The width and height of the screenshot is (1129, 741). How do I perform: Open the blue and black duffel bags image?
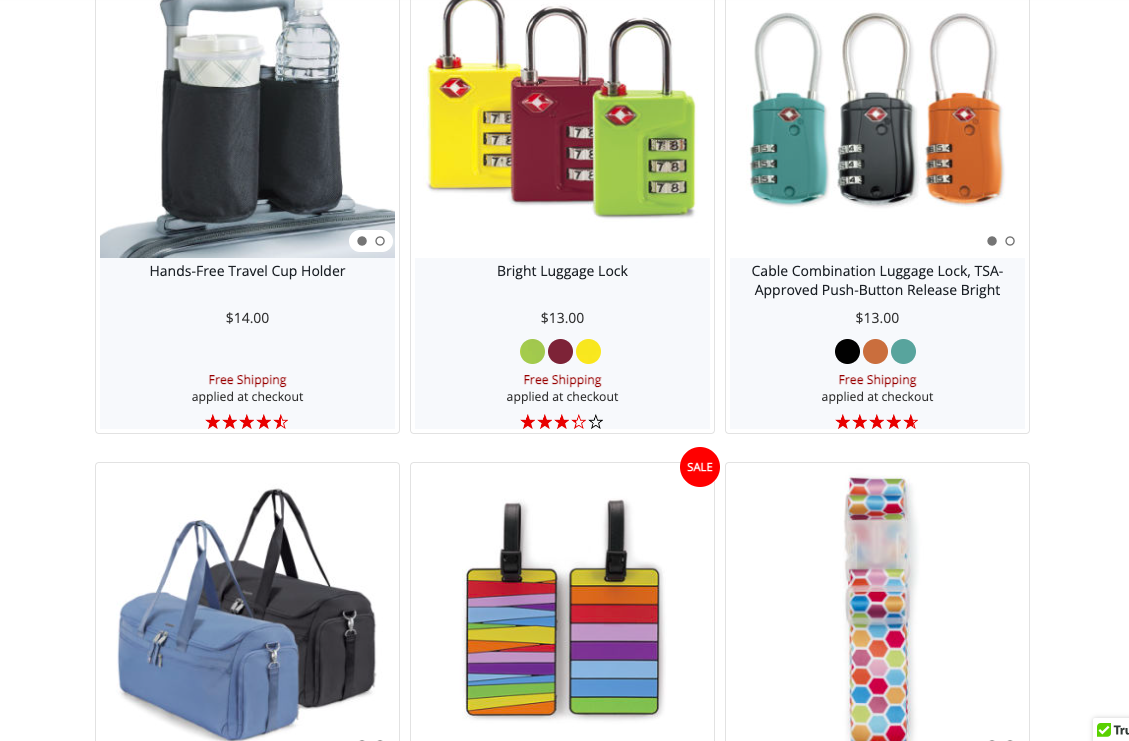tap(247, 614)
